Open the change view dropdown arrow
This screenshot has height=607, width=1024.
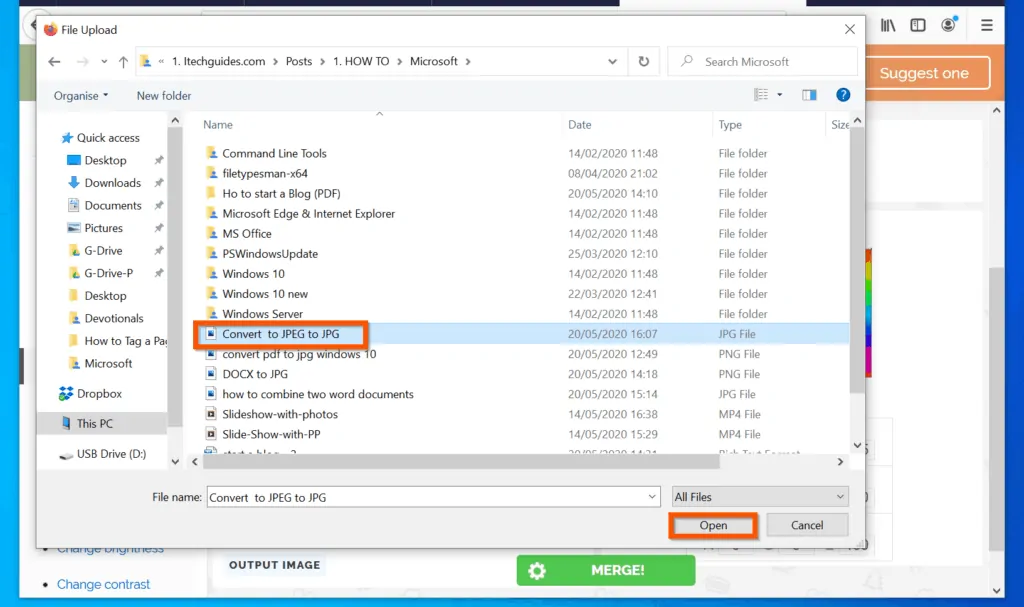[780, 95]
